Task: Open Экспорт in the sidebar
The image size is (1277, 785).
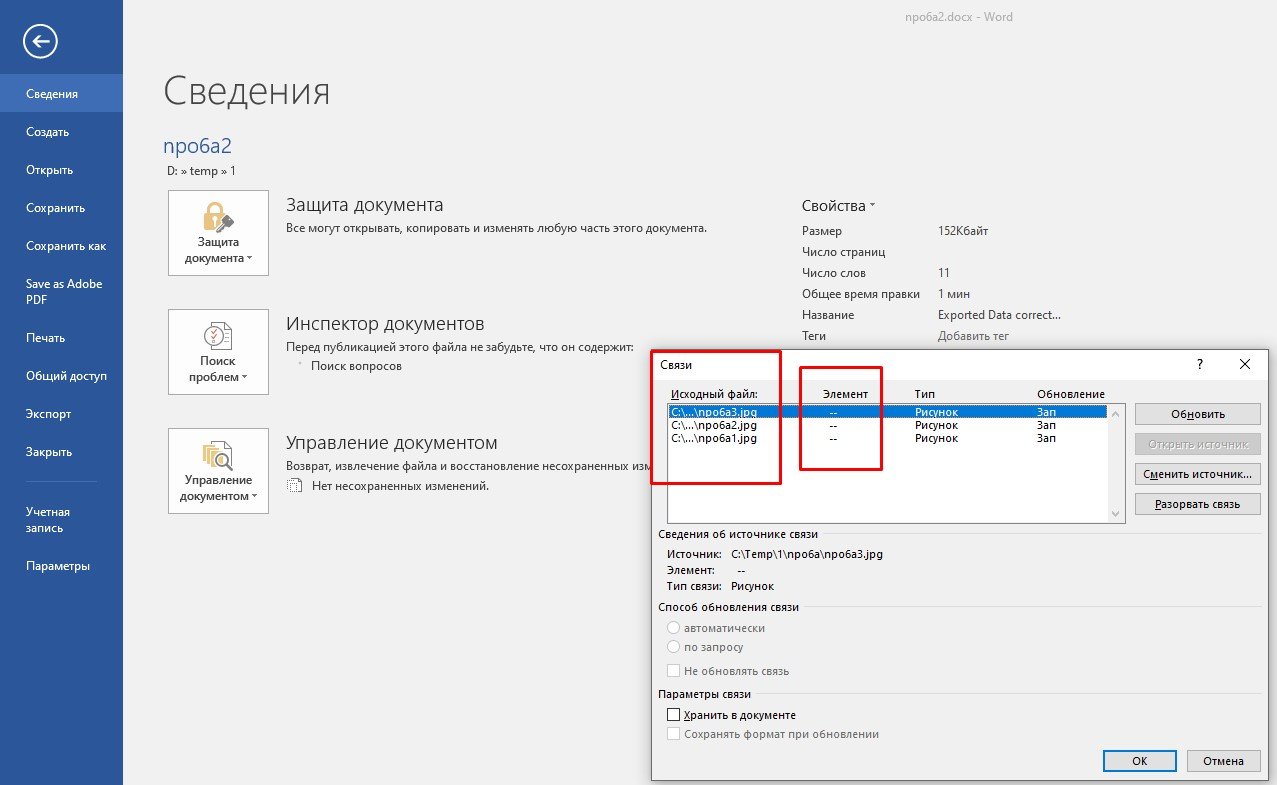Action: click(x=61, y=414)
